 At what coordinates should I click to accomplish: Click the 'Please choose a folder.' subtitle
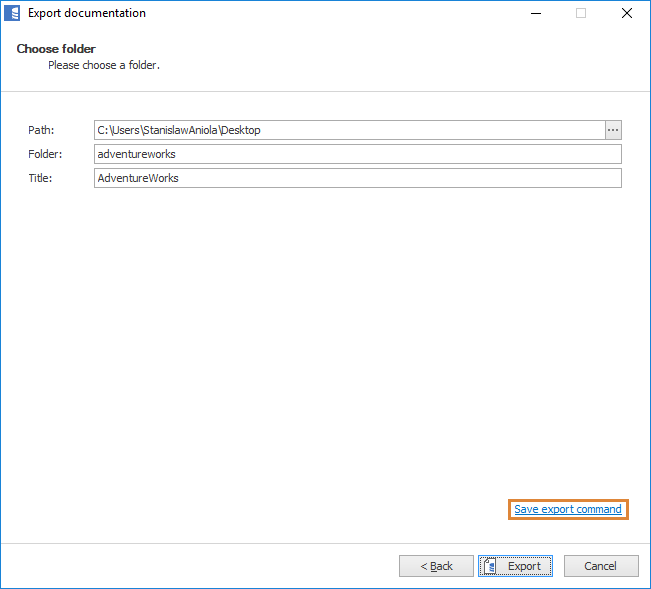tap(104, 65)
